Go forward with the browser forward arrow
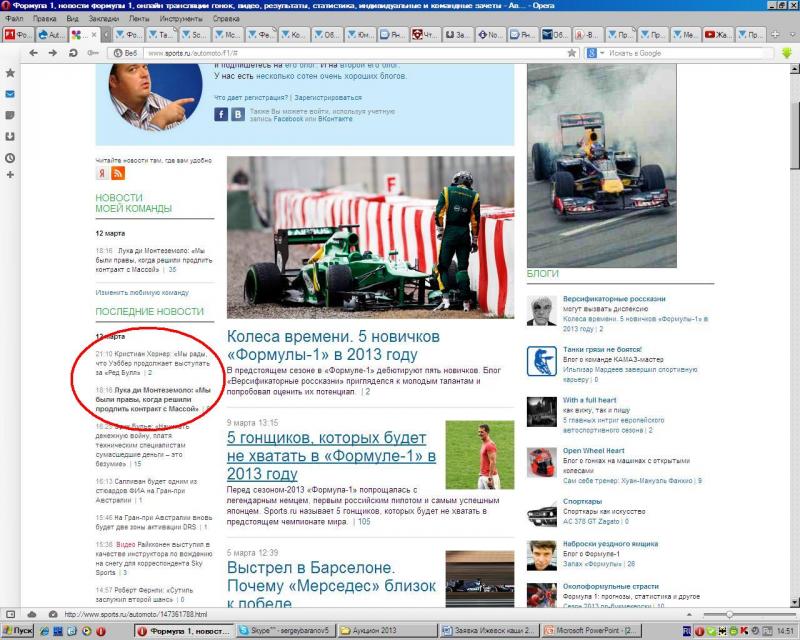The image size is (800, 640). coord(53,53)
